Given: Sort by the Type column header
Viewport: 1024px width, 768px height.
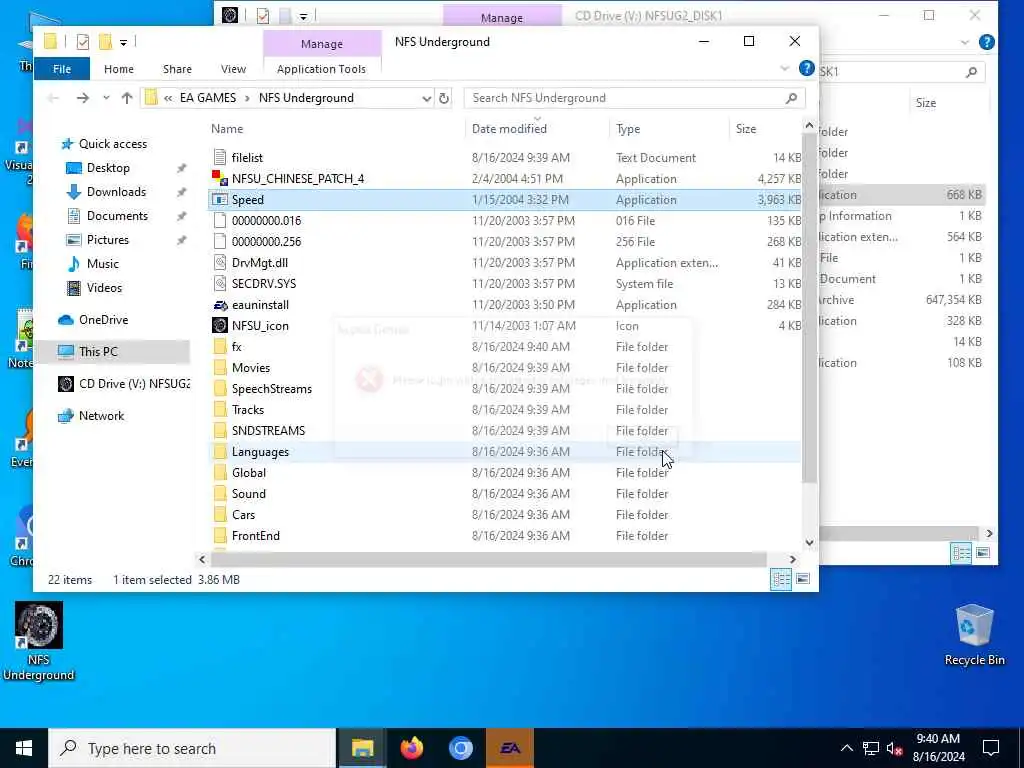Looking at the screenshot, I should [628, 129].
